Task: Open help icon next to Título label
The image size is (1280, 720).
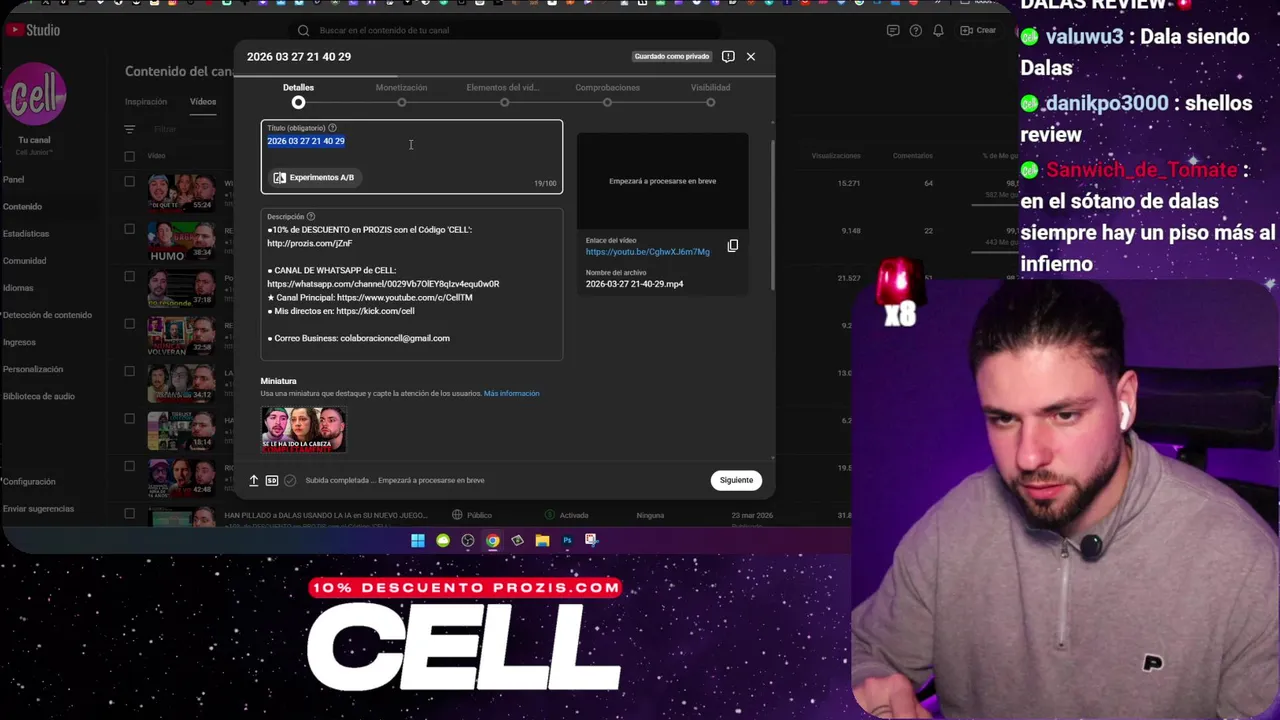Action: [x=332, y=128]
